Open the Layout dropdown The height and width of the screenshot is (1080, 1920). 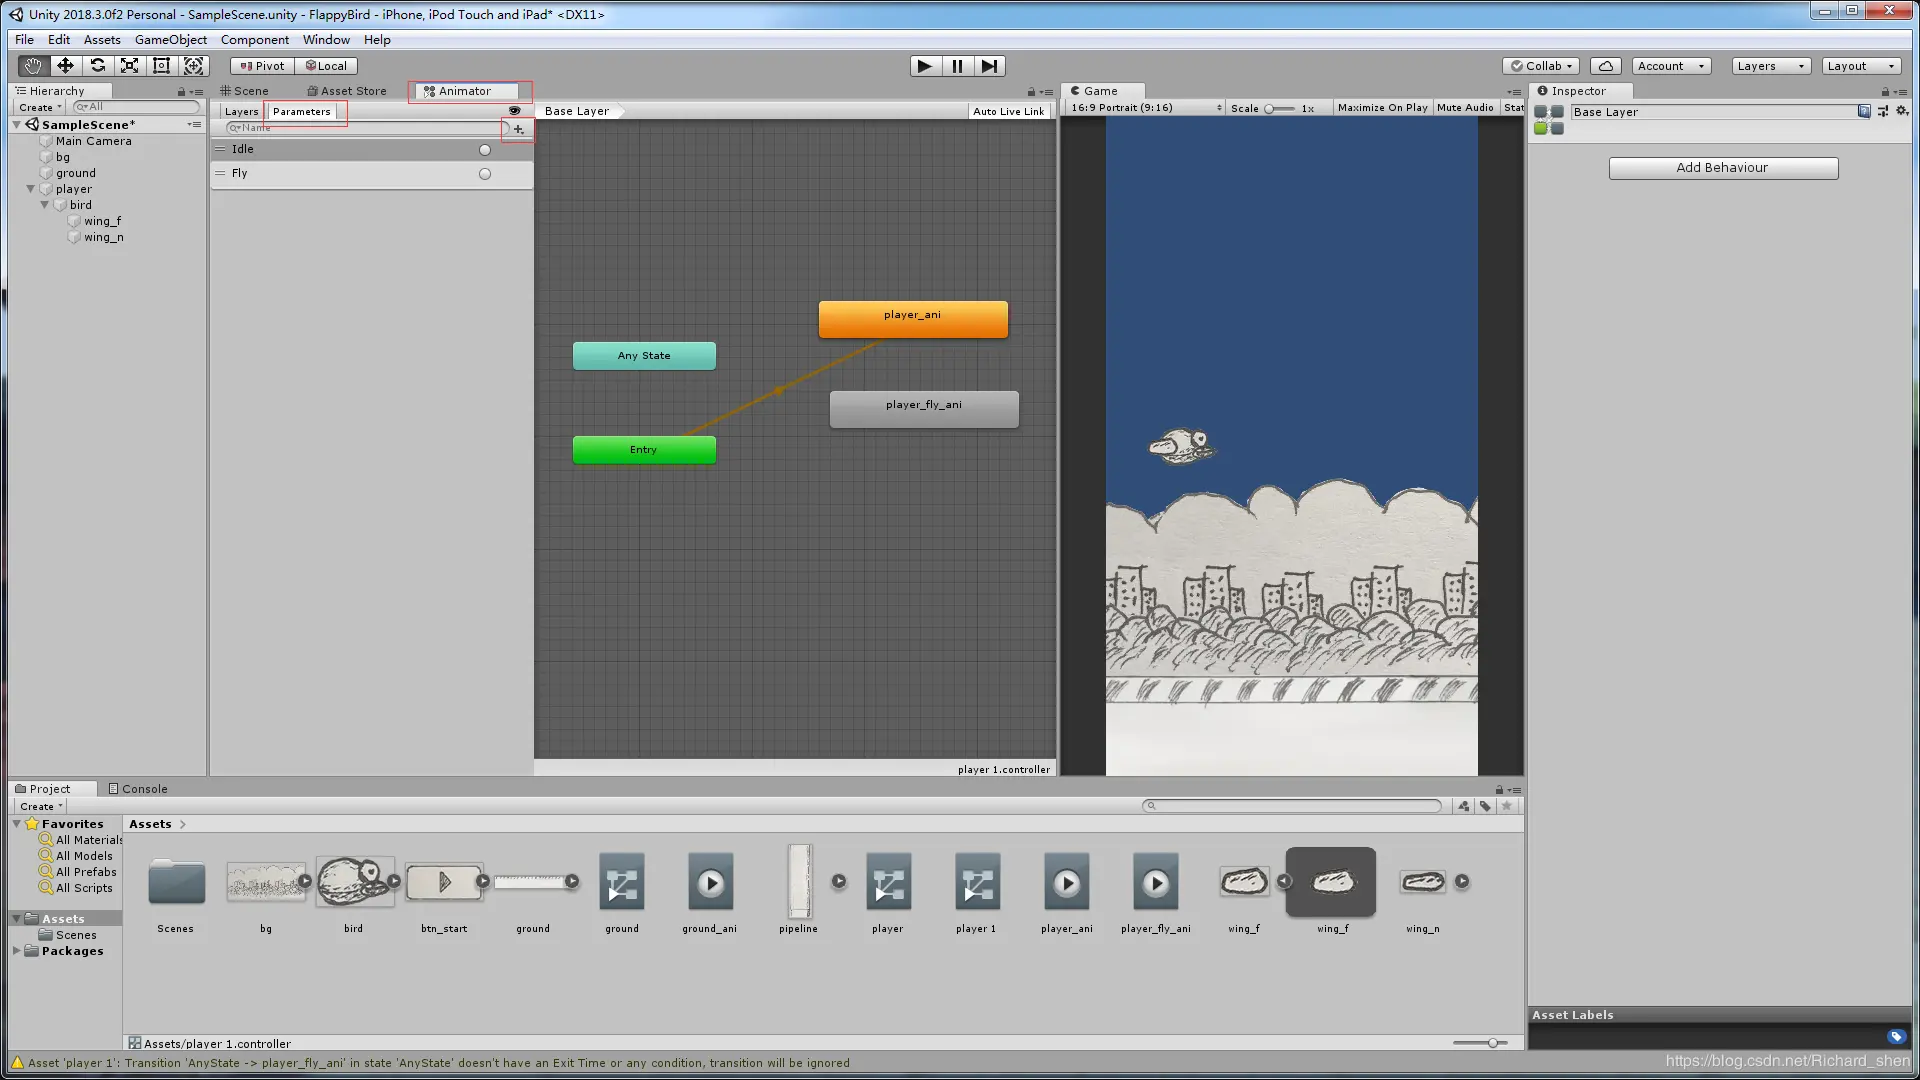(x=1860, y=66)
